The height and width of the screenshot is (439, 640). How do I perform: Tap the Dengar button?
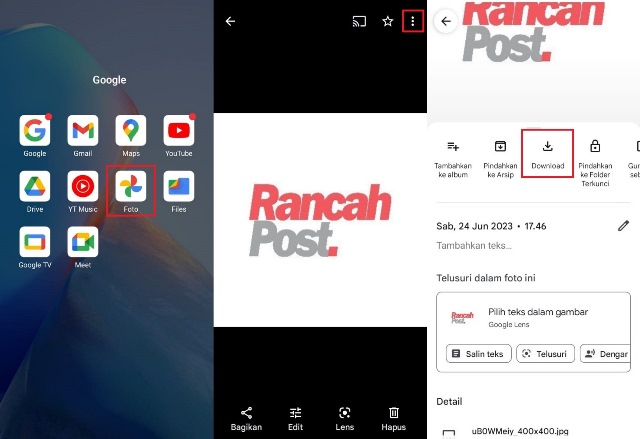[605, 354]
